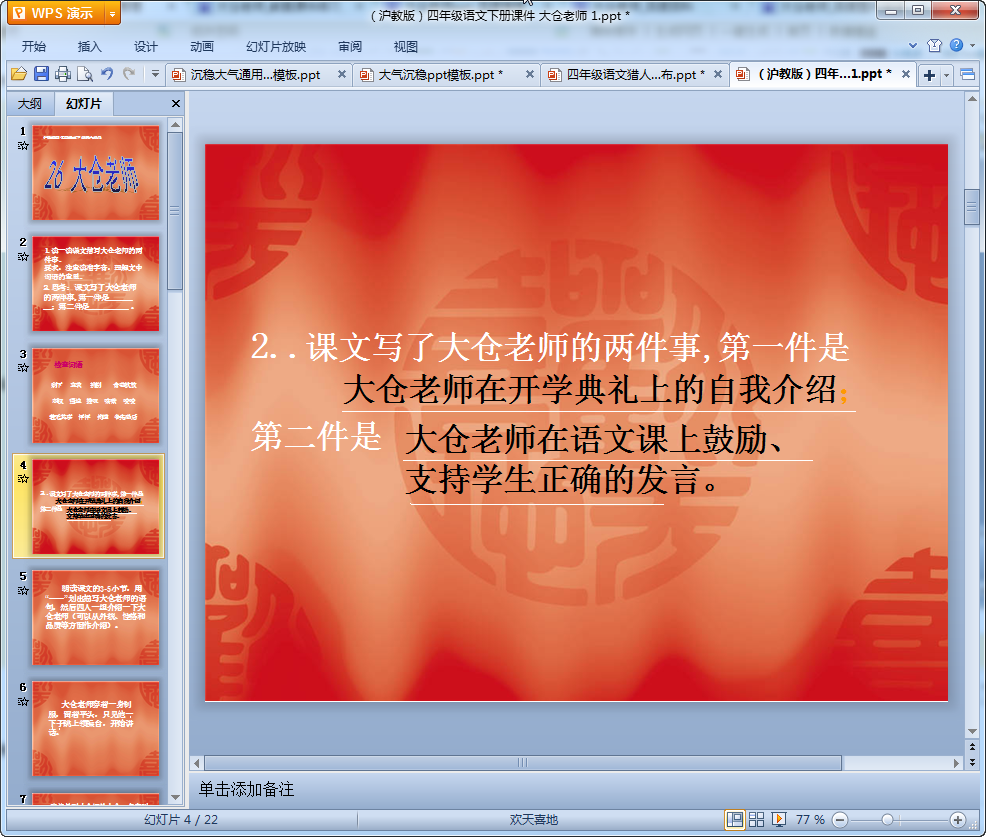
Task: Expand the WPS 演示 dropdown arrow
Action: tap(113, 13)
